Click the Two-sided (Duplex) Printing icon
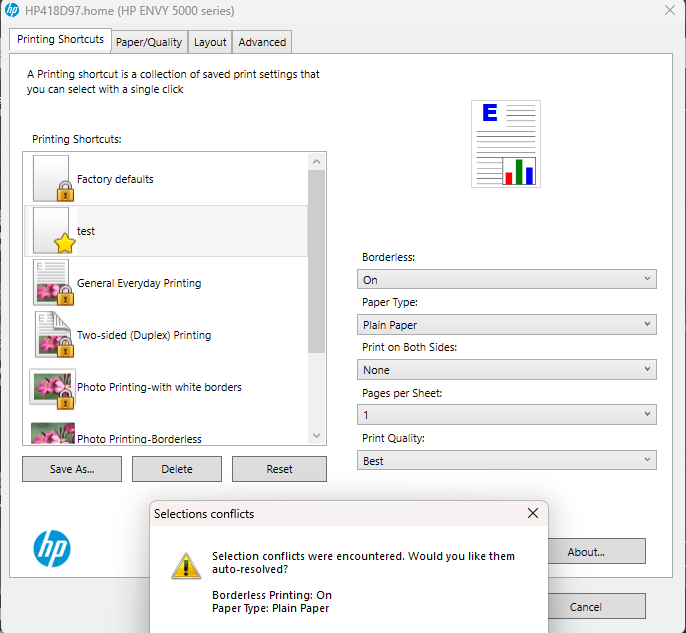Viewport: 686px width, 633px height. click(x=54, y=334)
